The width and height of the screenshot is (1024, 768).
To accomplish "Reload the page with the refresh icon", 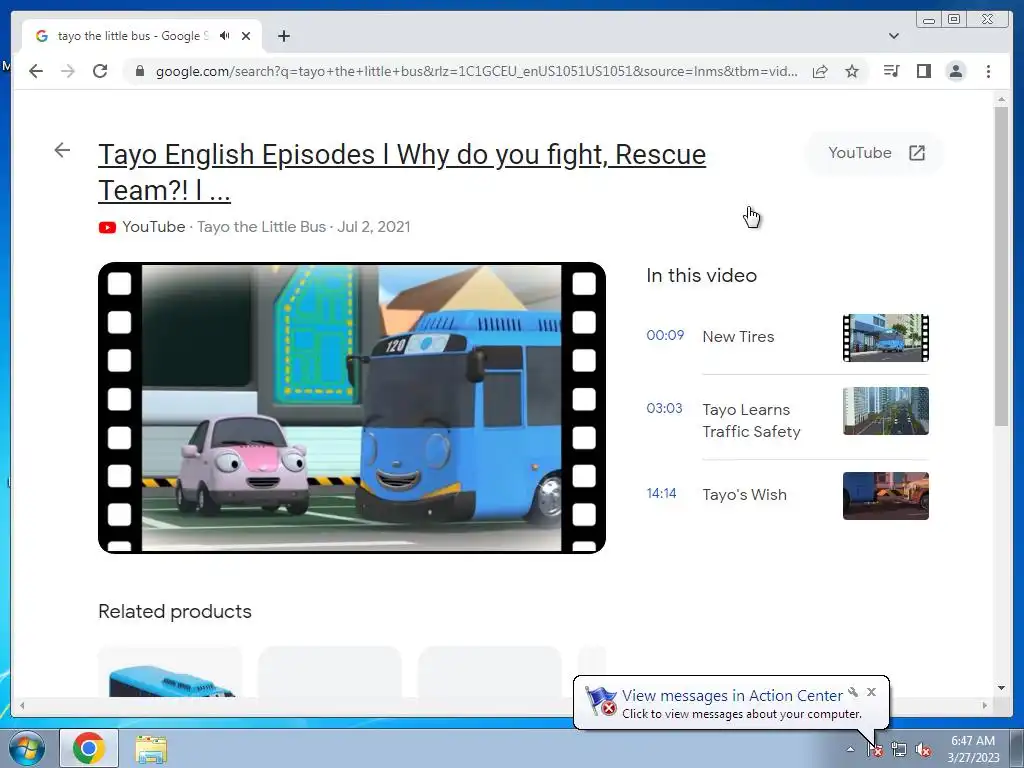I will tap(100, 71).
